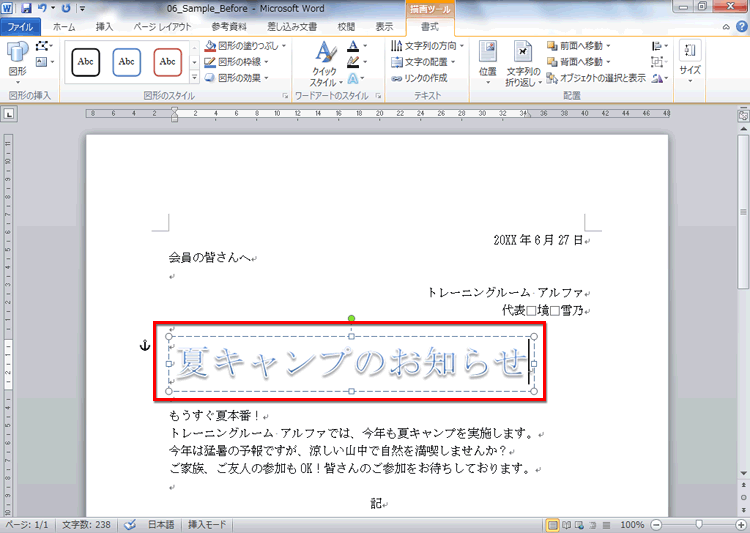Viewport: 750px width, 533px height.
Task: Open the shape styles dialog launcher
Action: click(x=286, y=96)
